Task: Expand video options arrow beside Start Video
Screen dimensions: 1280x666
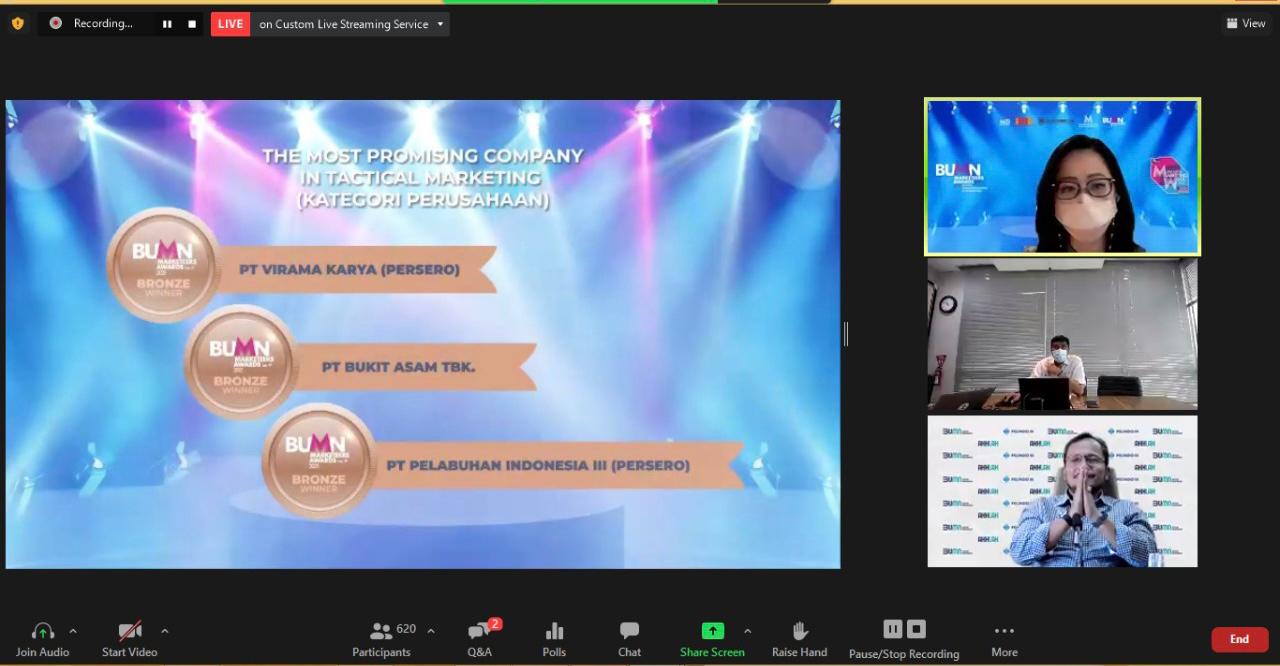Action: point(164,630)
